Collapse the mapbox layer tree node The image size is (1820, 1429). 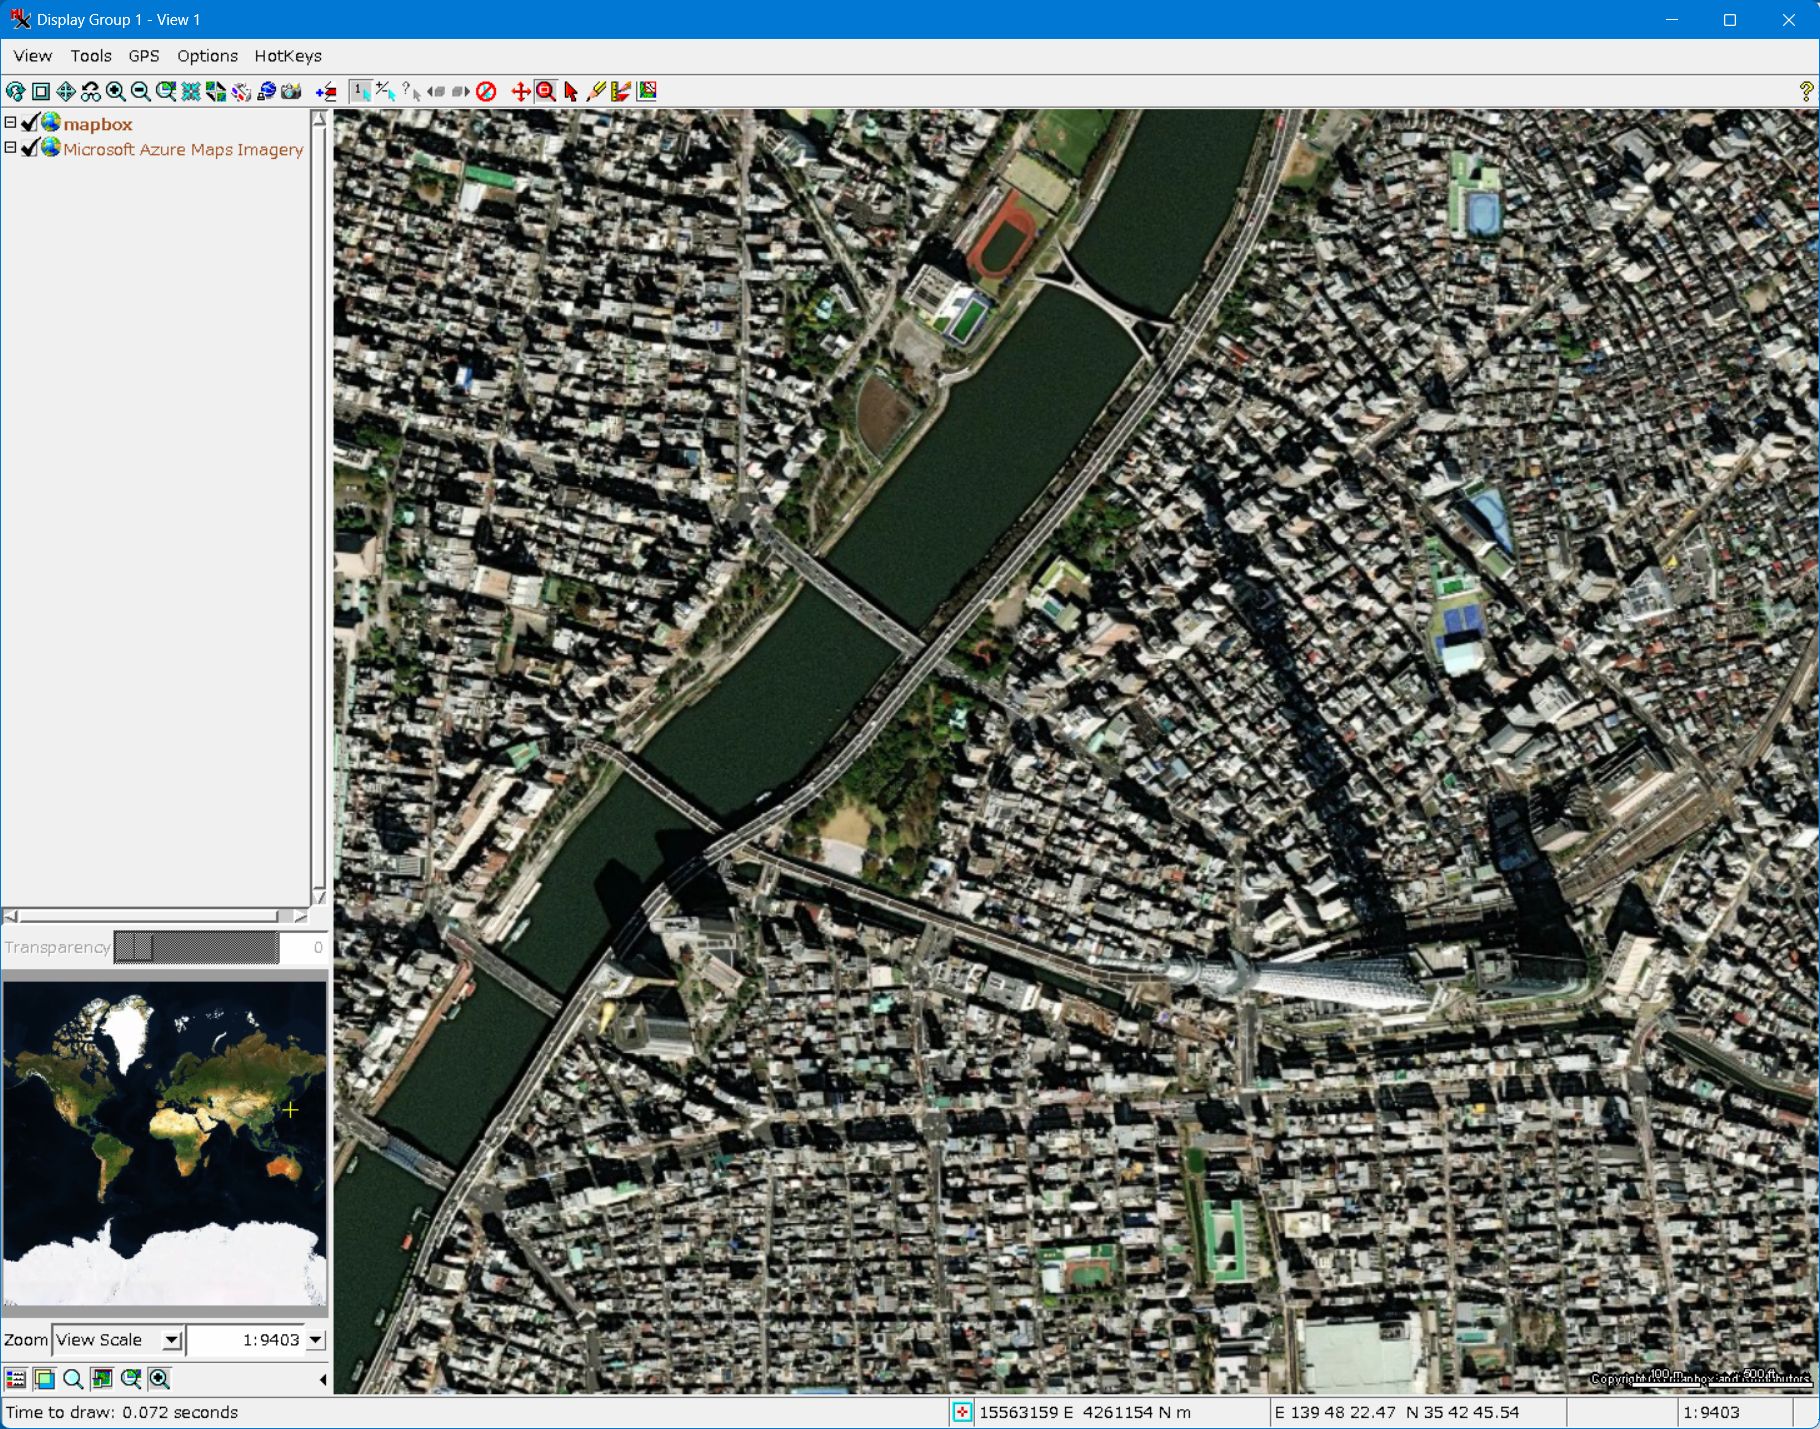point(10,123)
